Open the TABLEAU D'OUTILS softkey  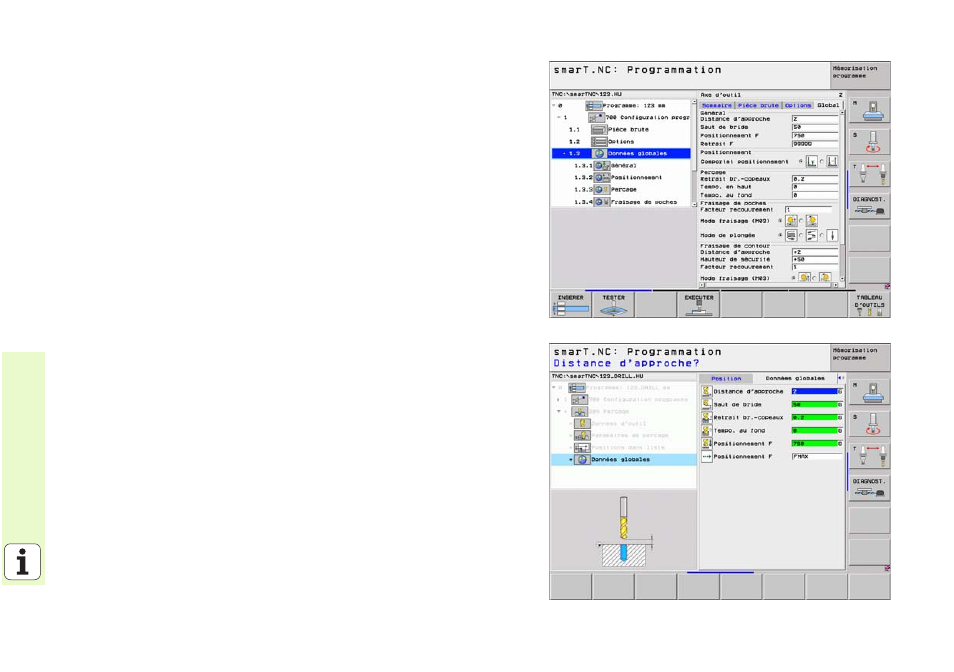pyautogui.click(x=869, y=304)
